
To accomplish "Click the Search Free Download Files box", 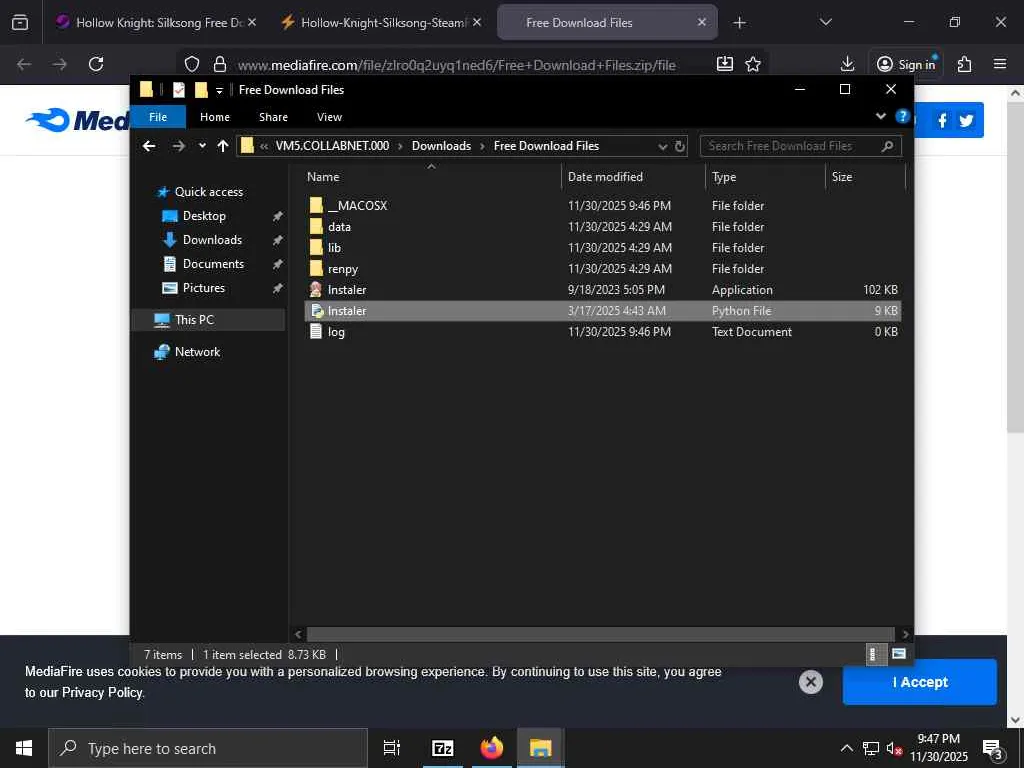I will point(801,146).
